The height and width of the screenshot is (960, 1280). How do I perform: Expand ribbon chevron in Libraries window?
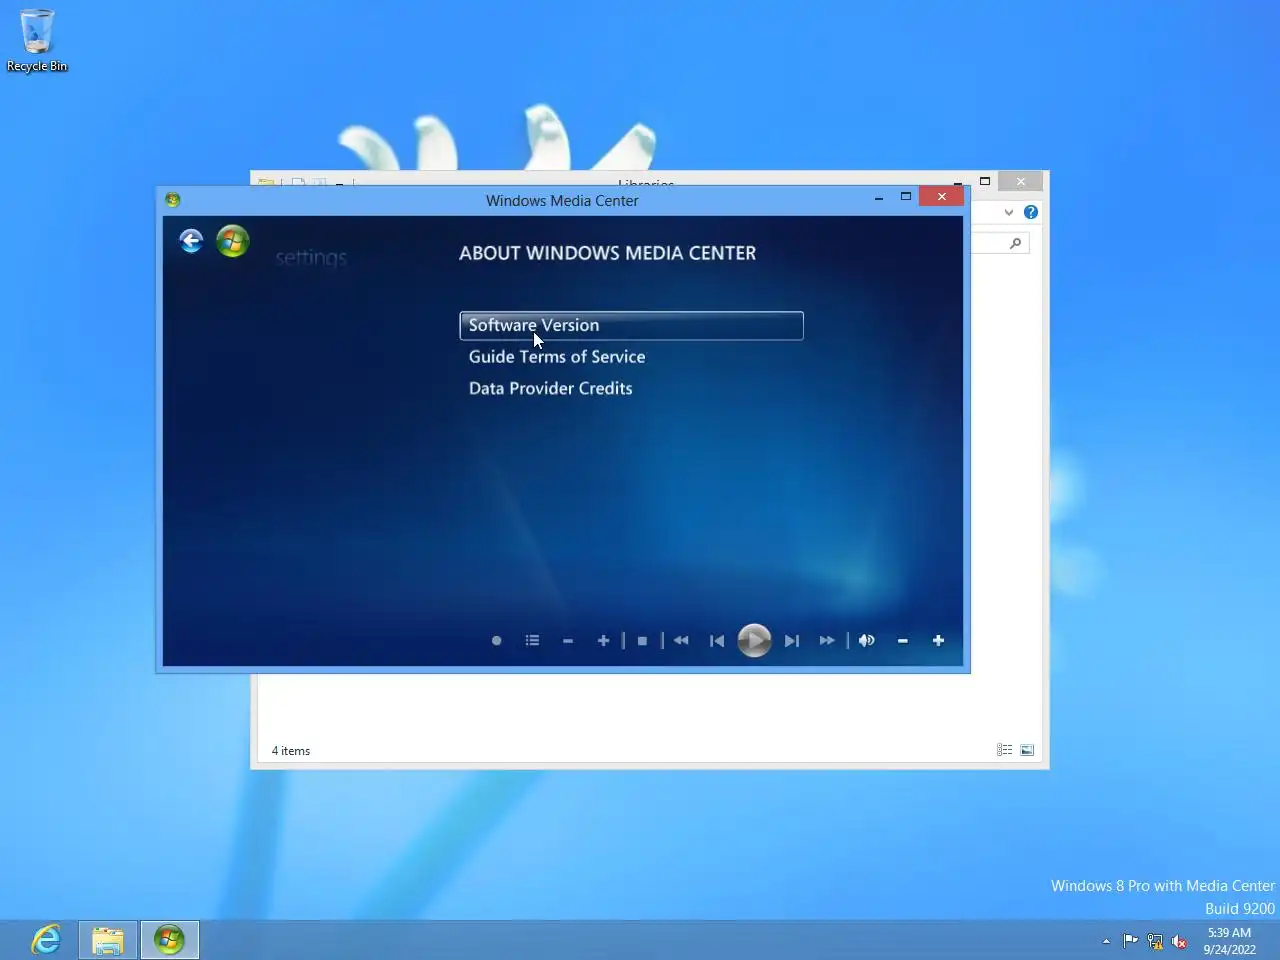(1009, 212)
